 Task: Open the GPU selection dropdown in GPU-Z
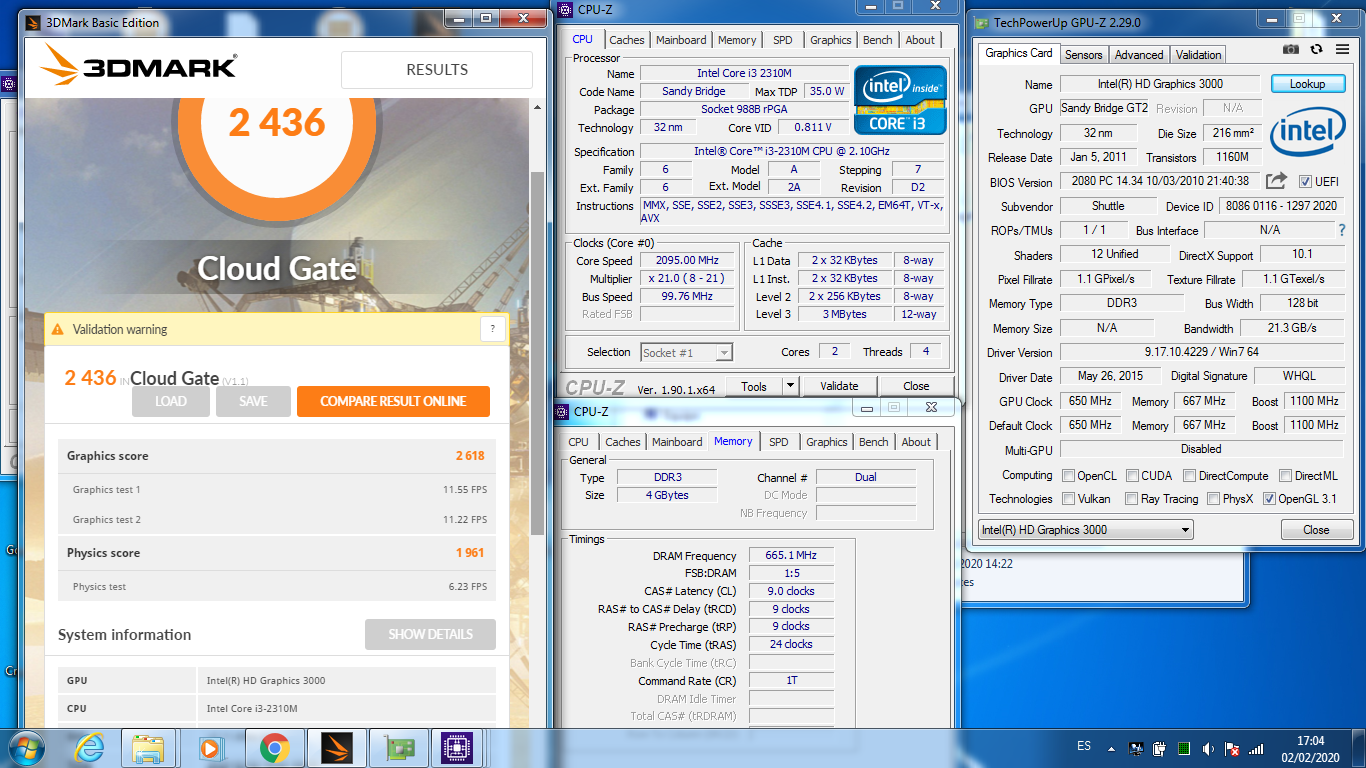pos(1085,530)
